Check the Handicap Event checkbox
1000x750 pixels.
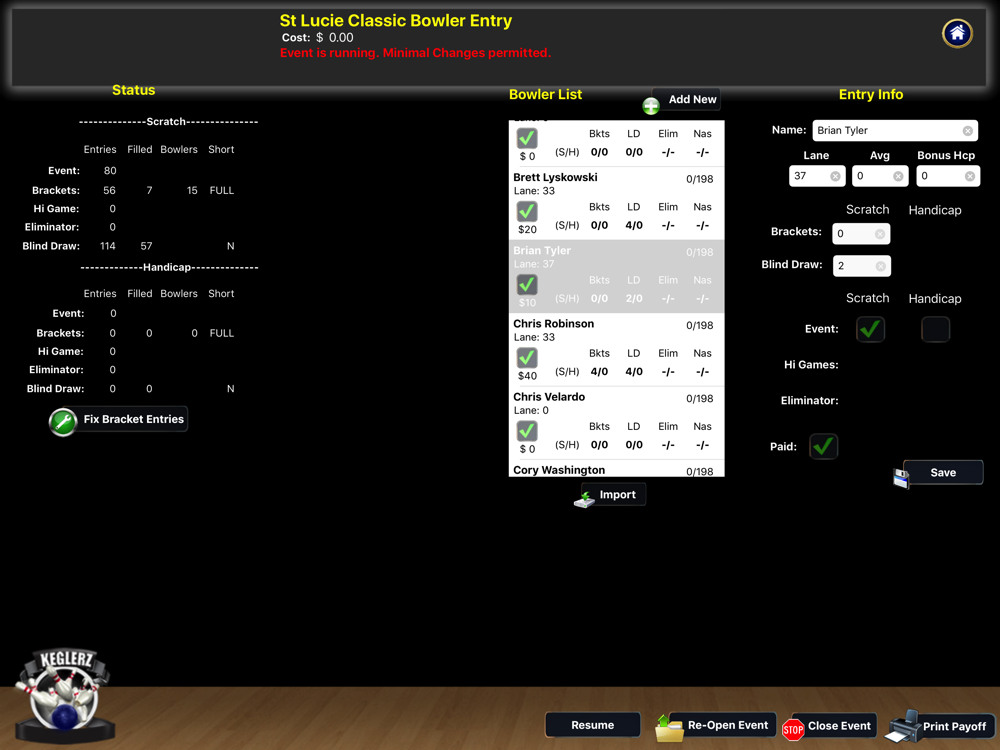[x=936, y=329]
